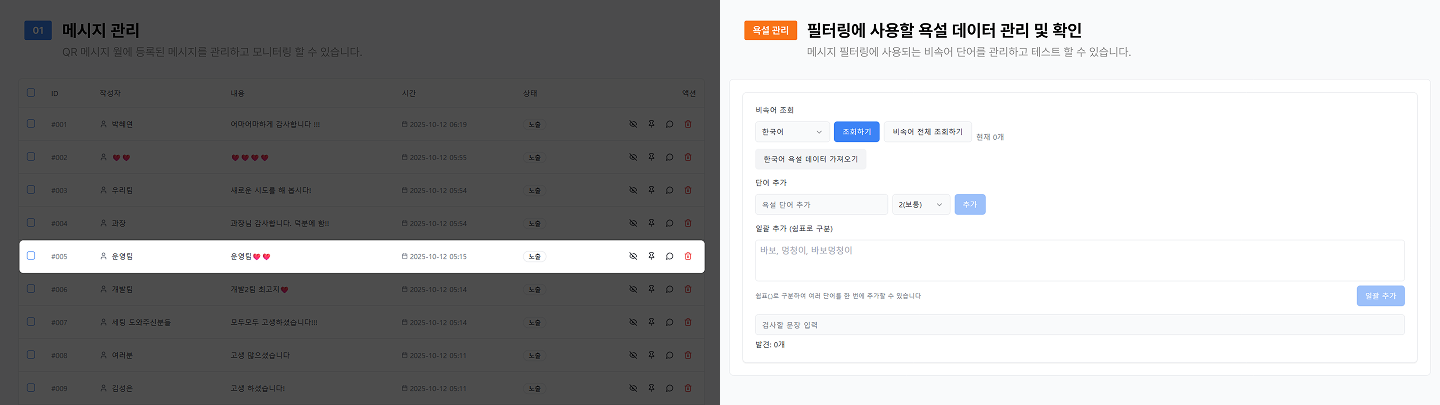1440x405 pixels.
Task: Click the trash icon for message #001
Action: click(688, 124)
